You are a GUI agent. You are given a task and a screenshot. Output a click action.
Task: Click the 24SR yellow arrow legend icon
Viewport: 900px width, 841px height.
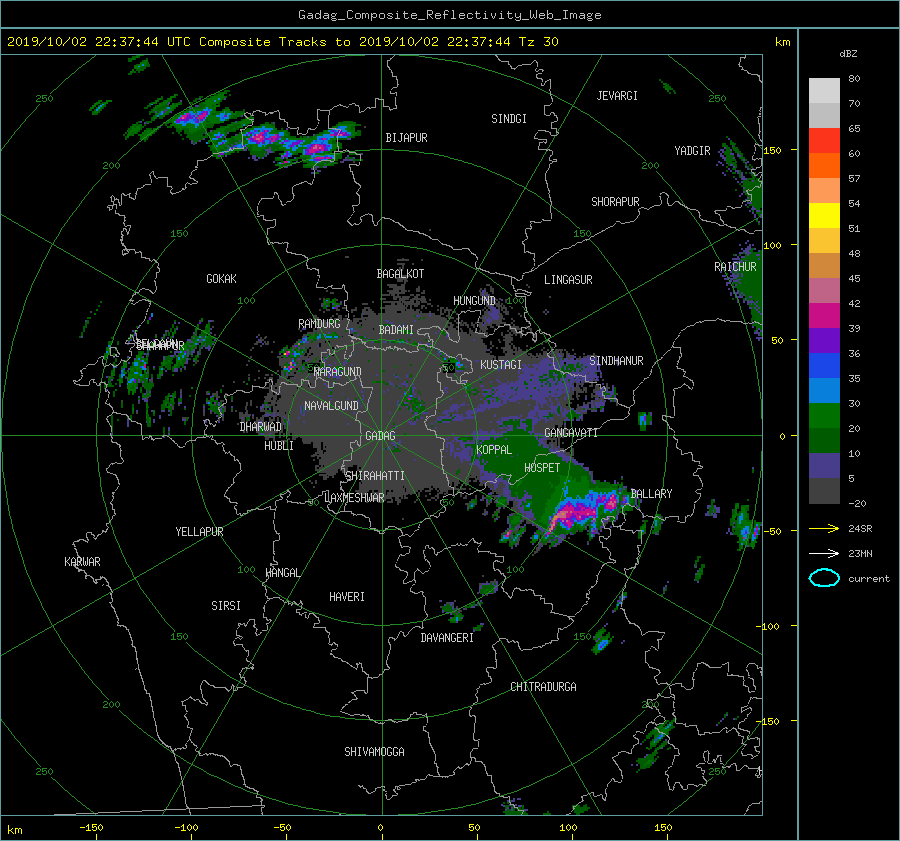(x=824, y=529)
